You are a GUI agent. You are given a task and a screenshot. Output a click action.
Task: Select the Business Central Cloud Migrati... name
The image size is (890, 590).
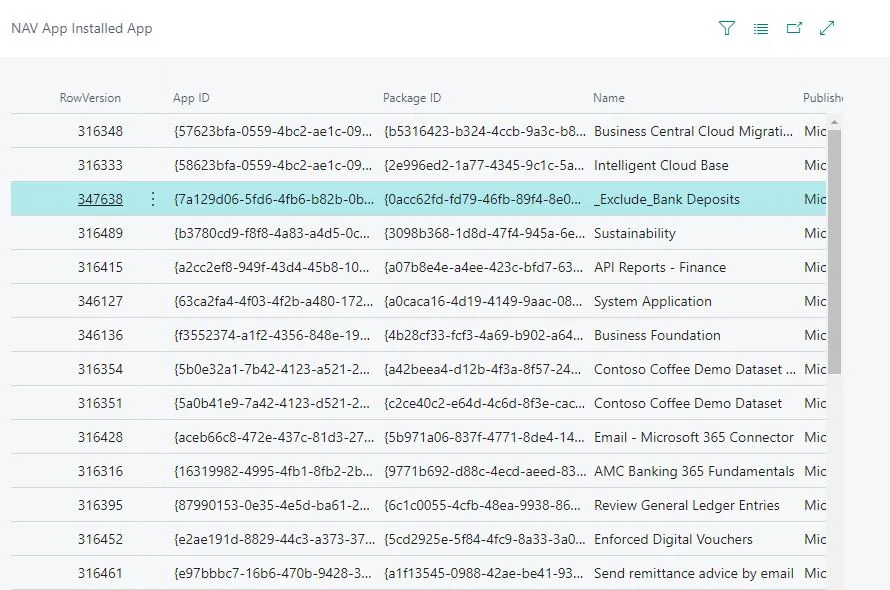point(694,131)
